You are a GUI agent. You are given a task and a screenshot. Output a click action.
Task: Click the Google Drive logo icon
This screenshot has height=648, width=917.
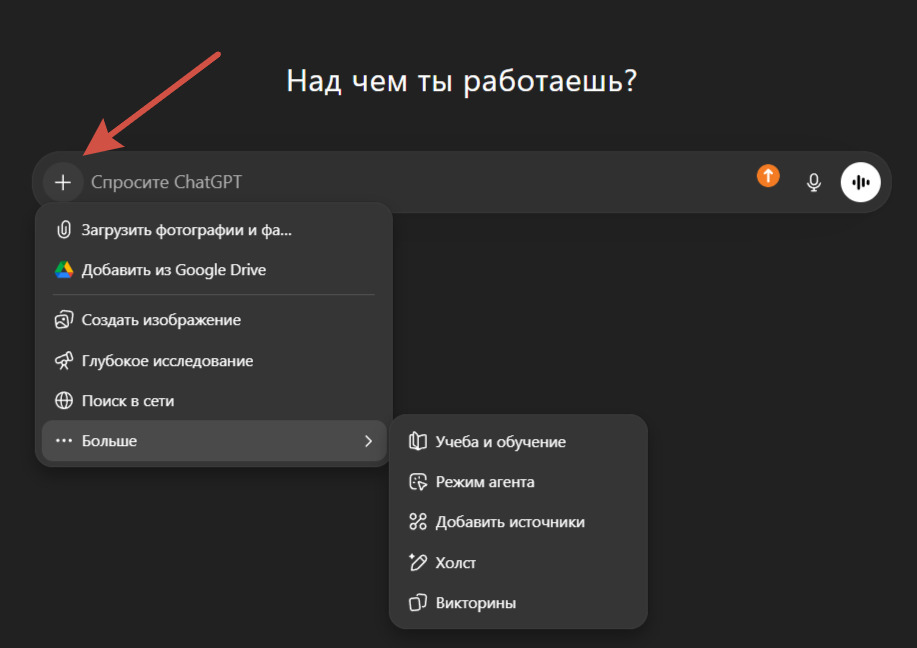[64, 270]
